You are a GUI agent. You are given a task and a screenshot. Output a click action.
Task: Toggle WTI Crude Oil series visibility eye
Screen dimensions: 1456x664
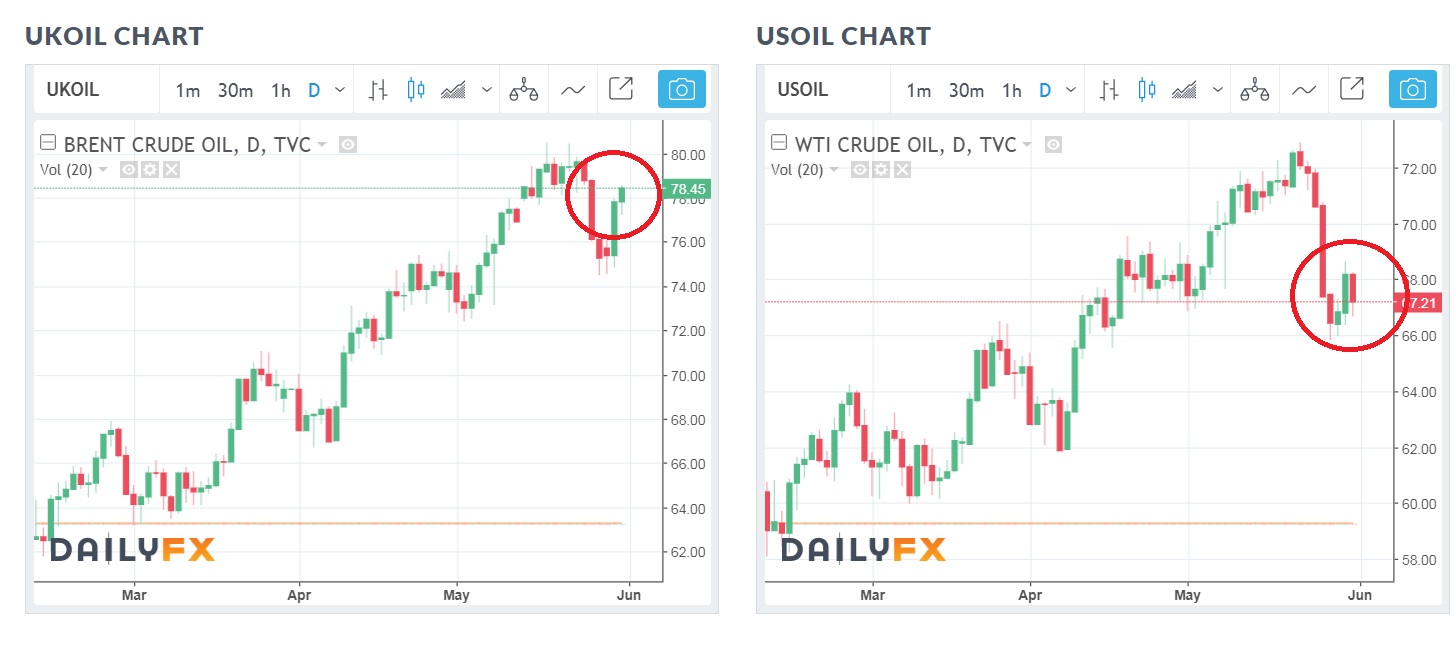1053,145
